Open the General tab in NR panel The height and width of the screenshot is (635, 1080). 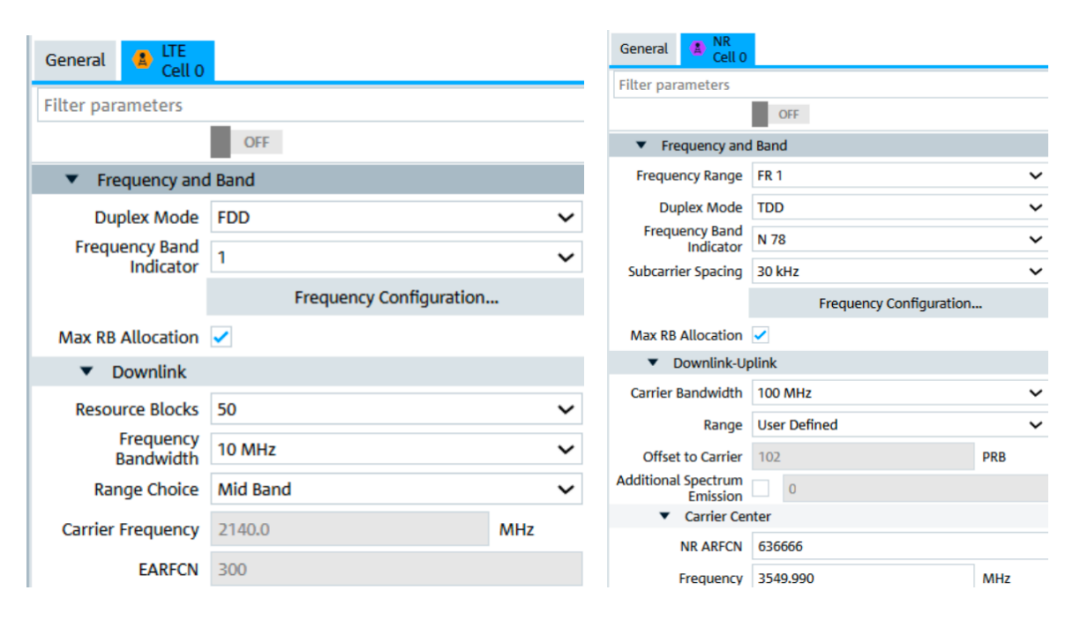point(643,49)
